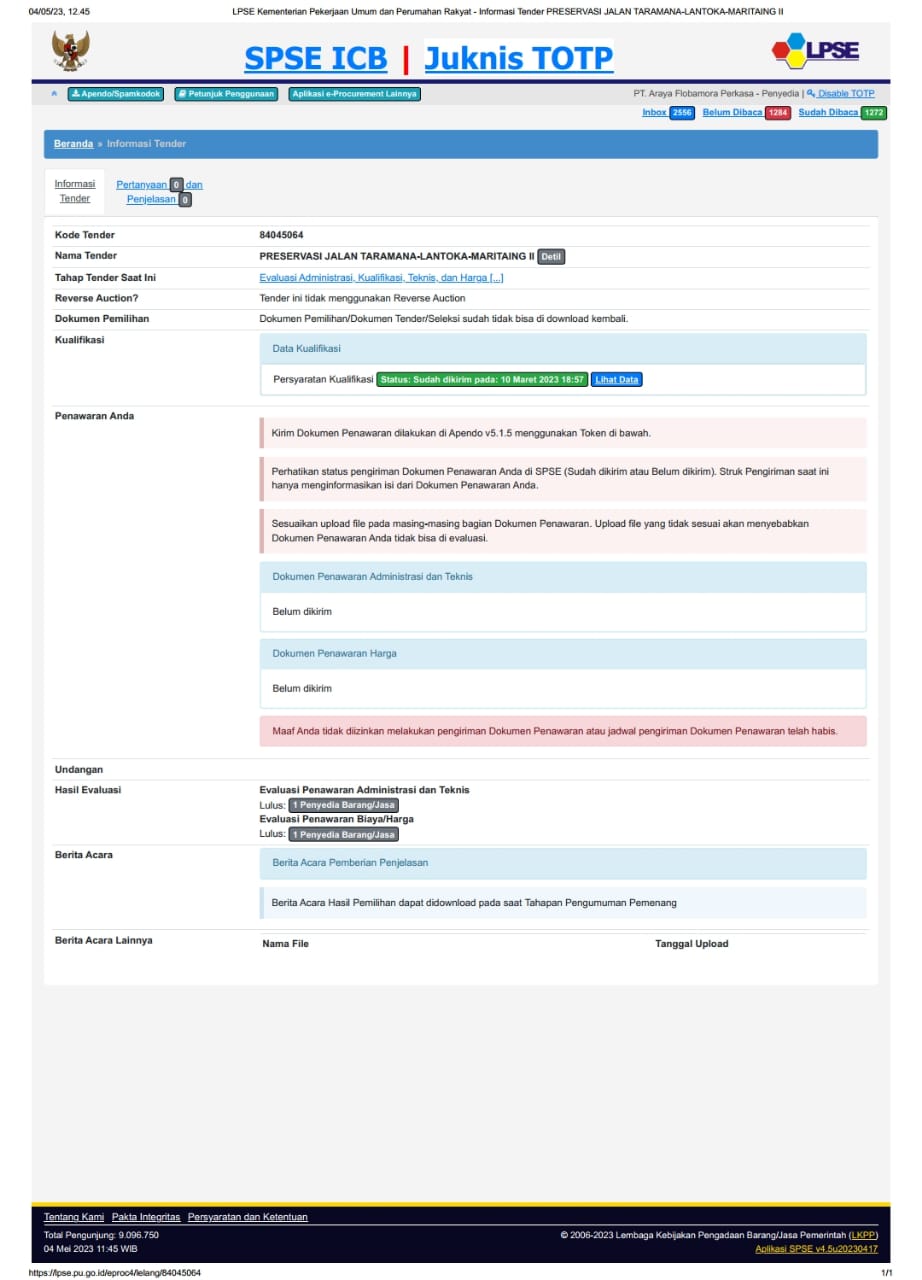Open the SPSE ICB link

click(x=315, y=59)
